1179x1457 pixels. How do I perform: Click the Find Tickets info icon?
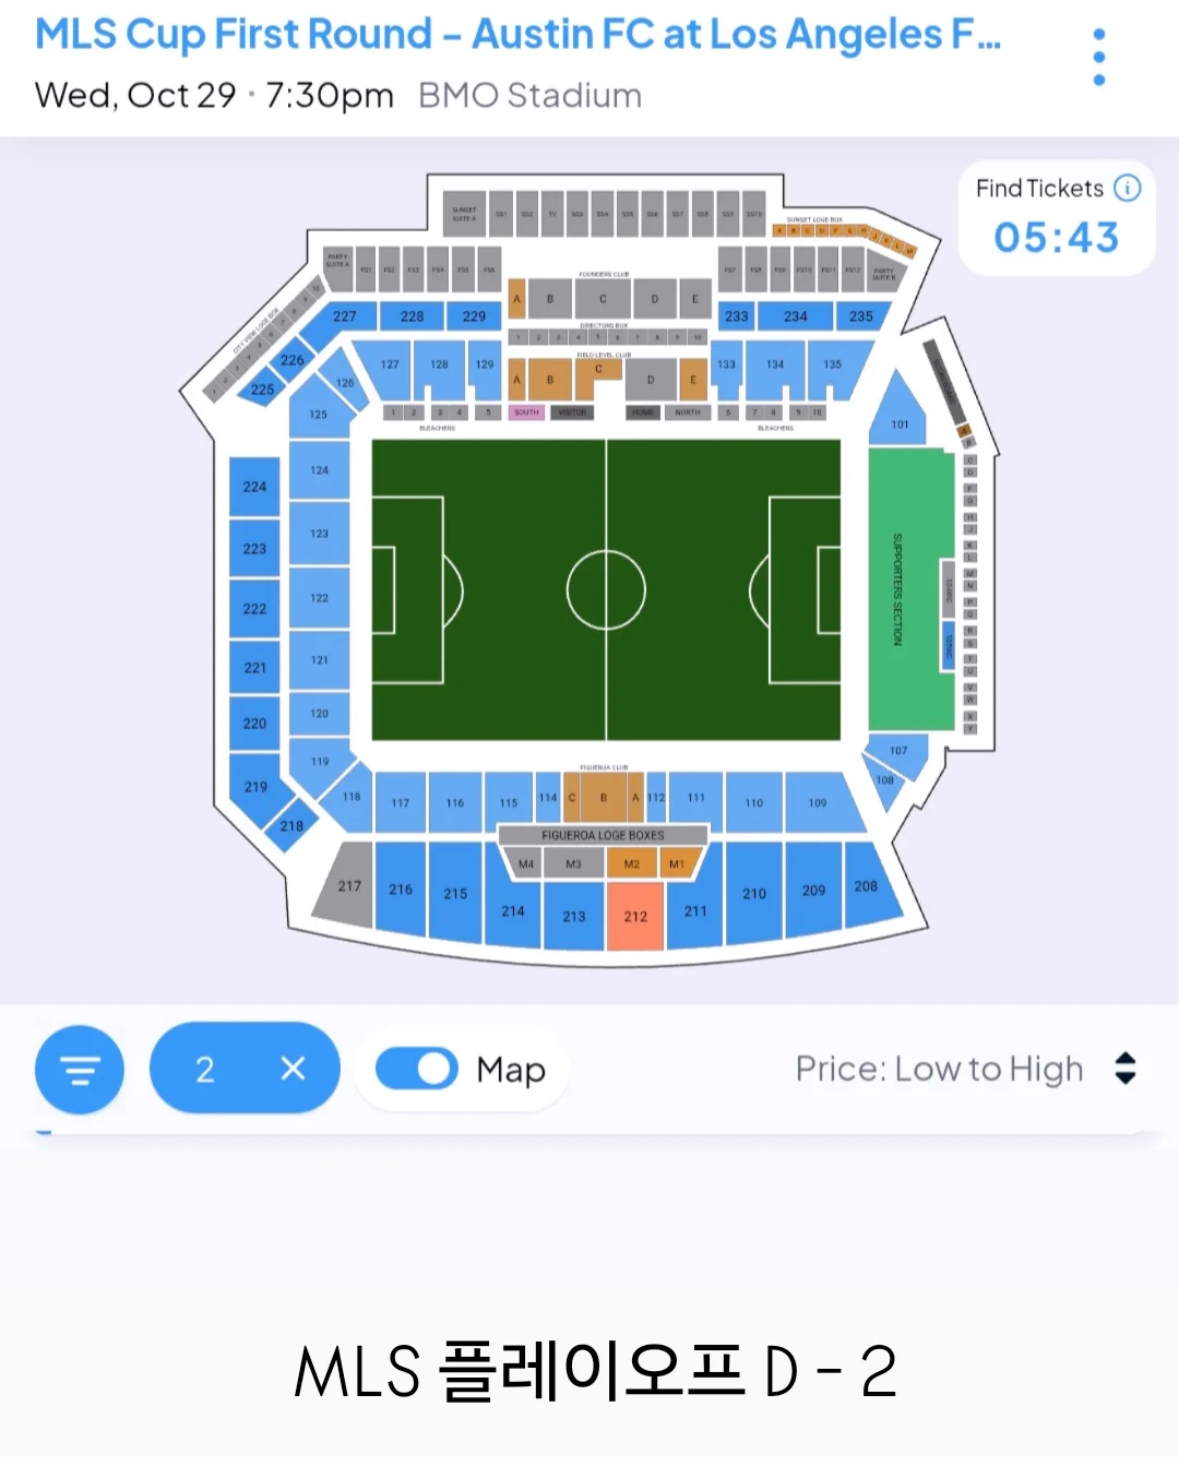point(1128,188)
